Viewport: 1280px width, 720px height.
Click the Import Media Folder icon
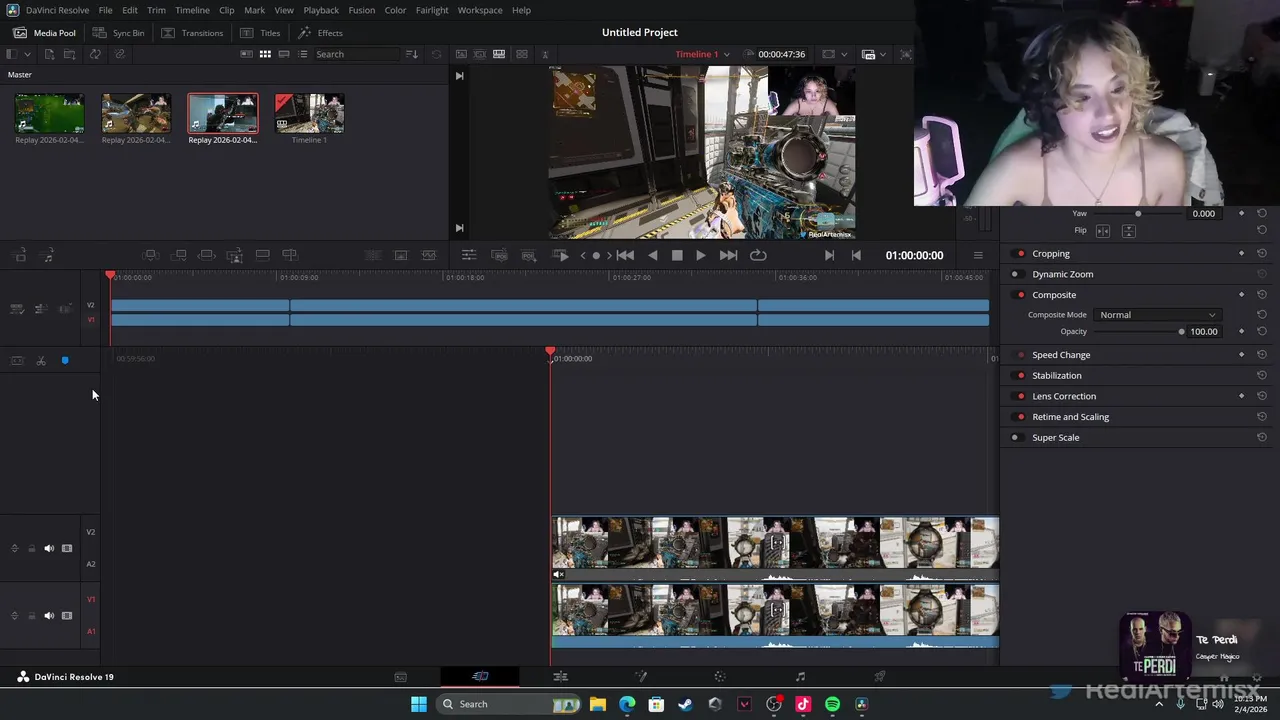pos(71,54)
